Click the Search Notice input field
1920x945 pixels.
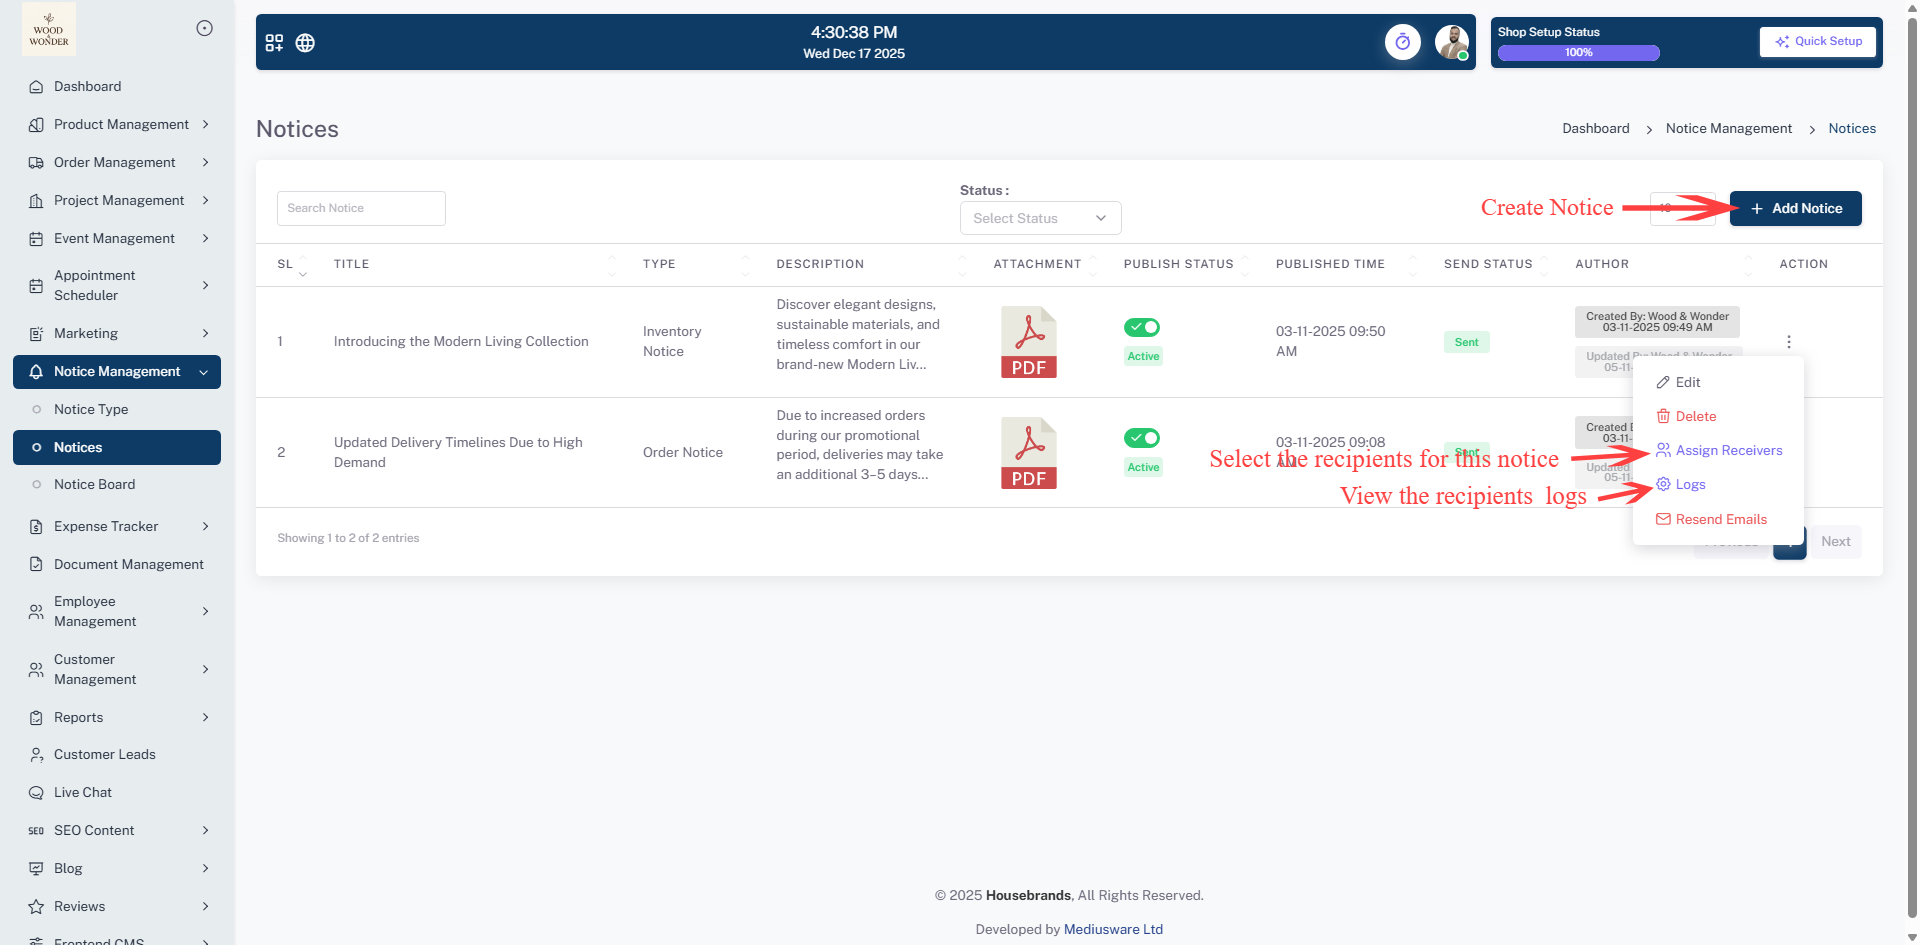click(x=361, y=208)
